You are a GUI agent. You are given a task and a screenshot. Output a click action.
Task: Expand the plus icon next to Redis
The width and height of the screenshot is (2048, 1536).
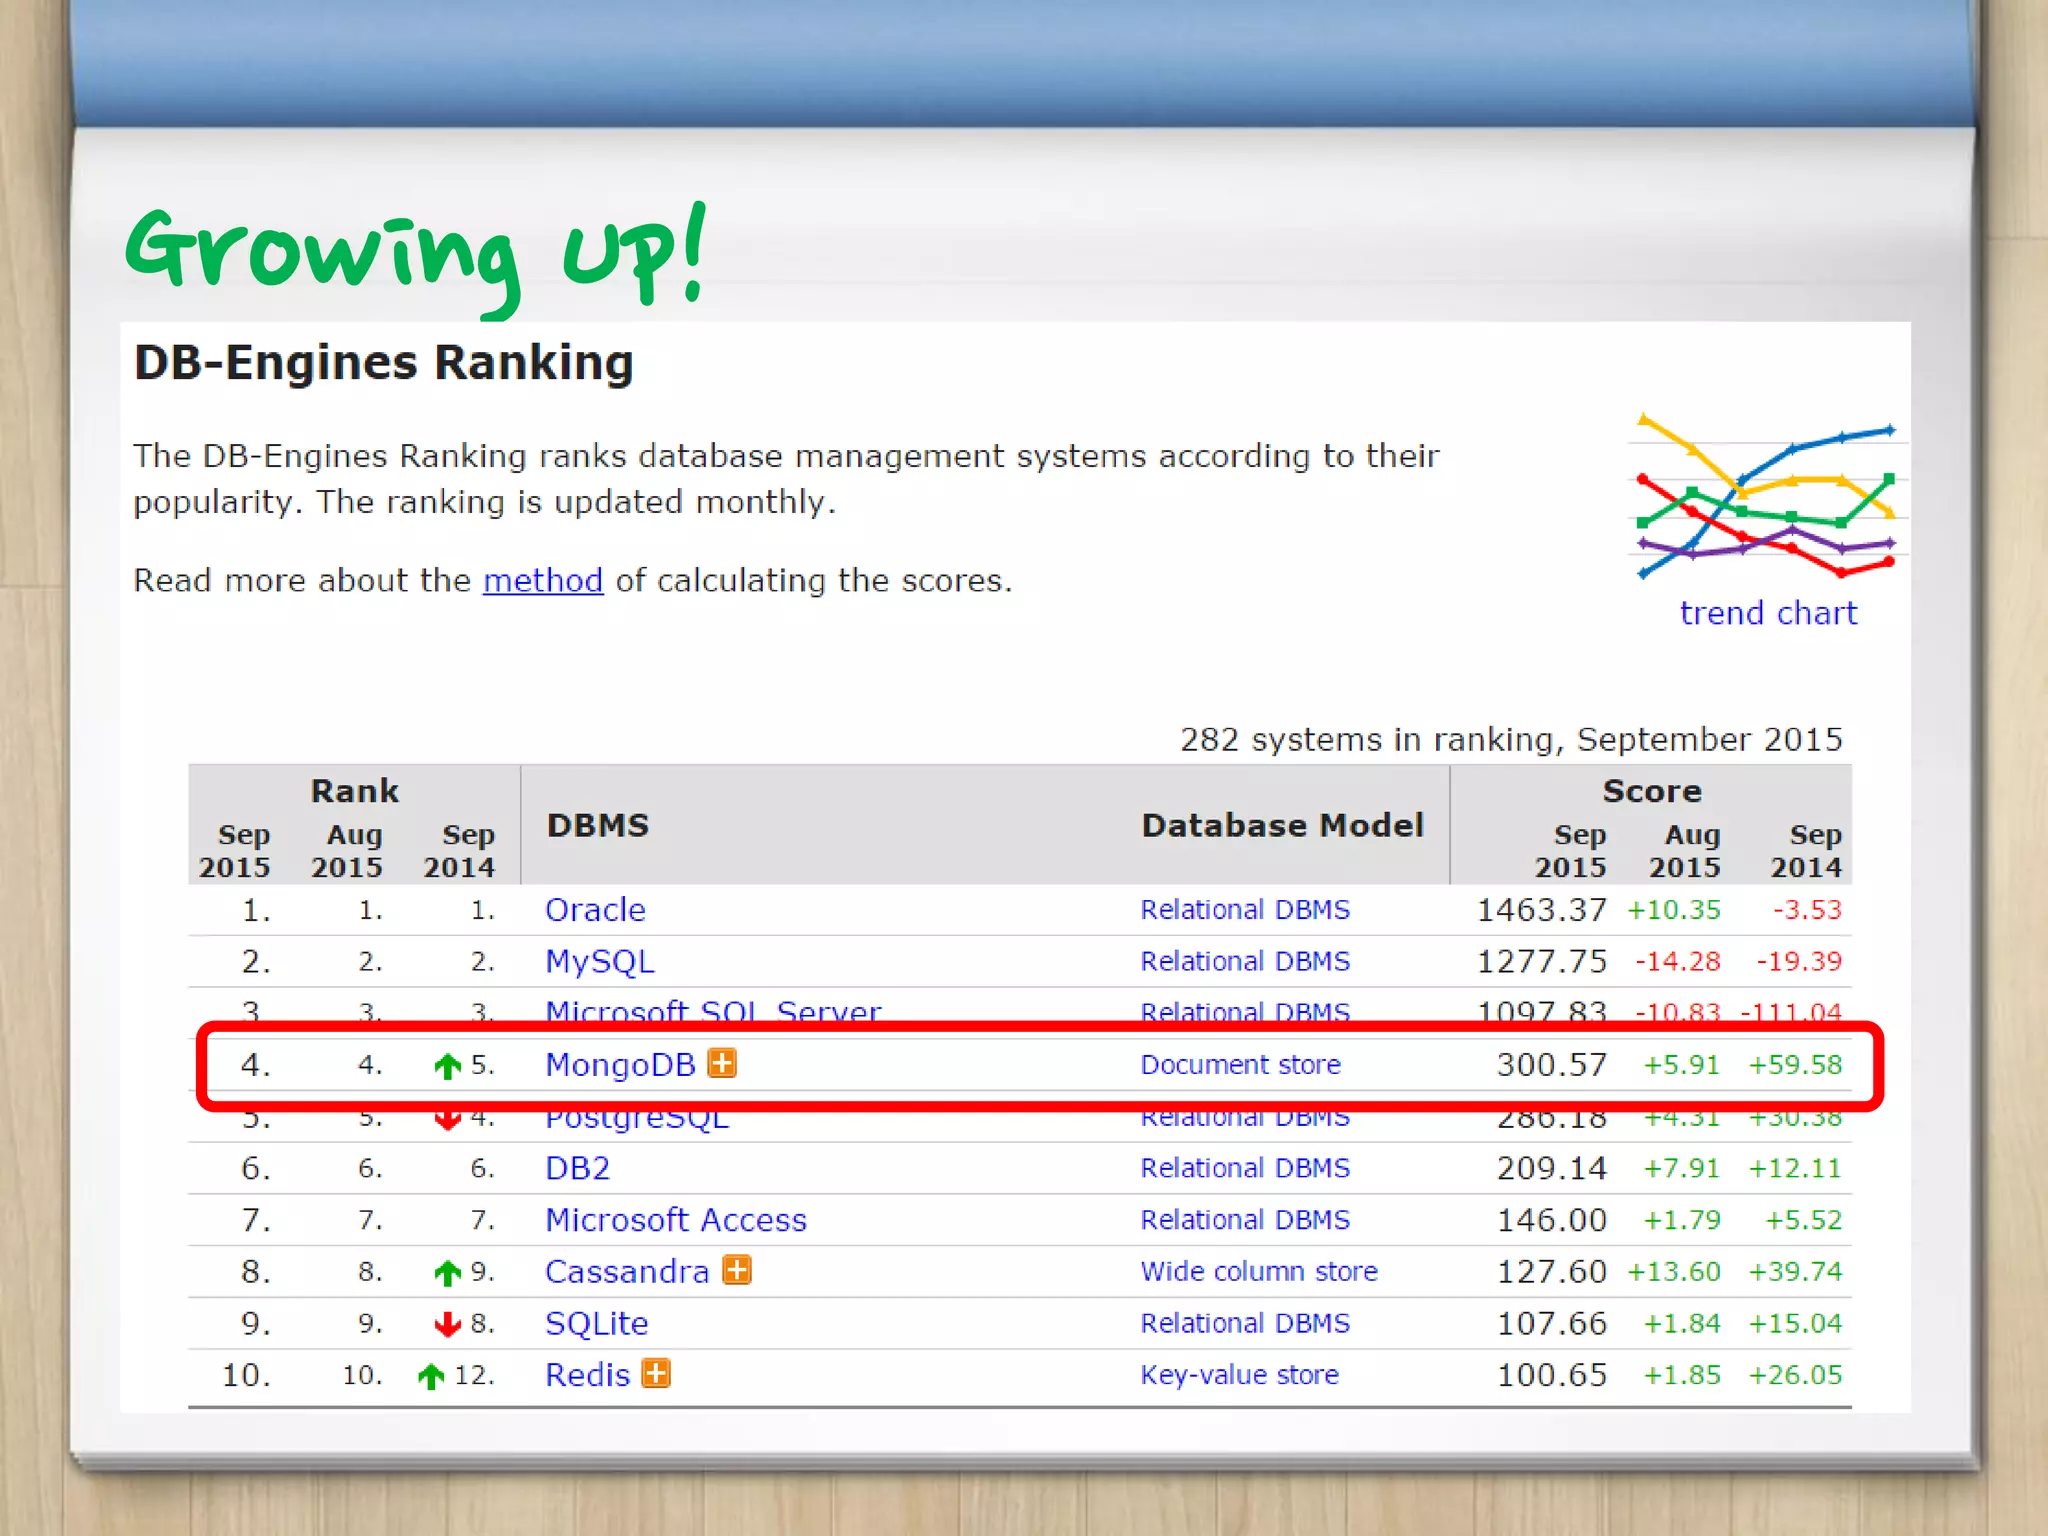coord(656,1373)
